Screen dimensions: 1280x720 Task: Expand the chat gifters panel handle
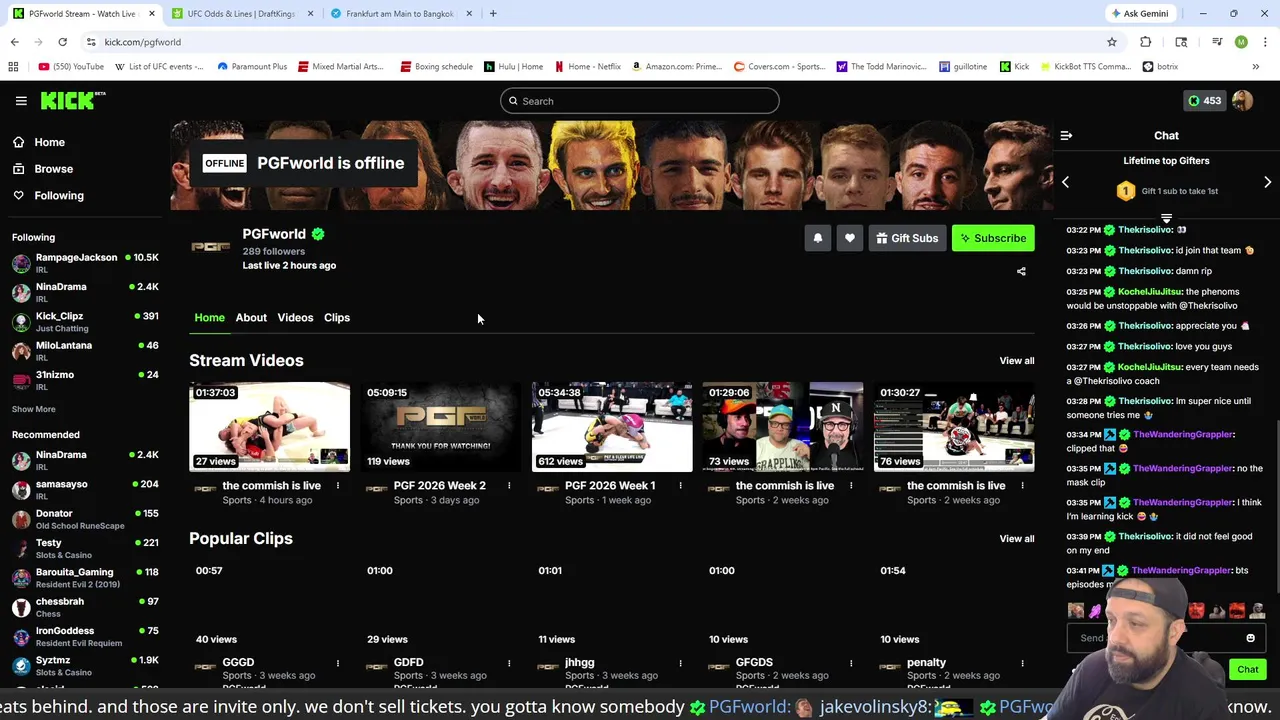1166,218
